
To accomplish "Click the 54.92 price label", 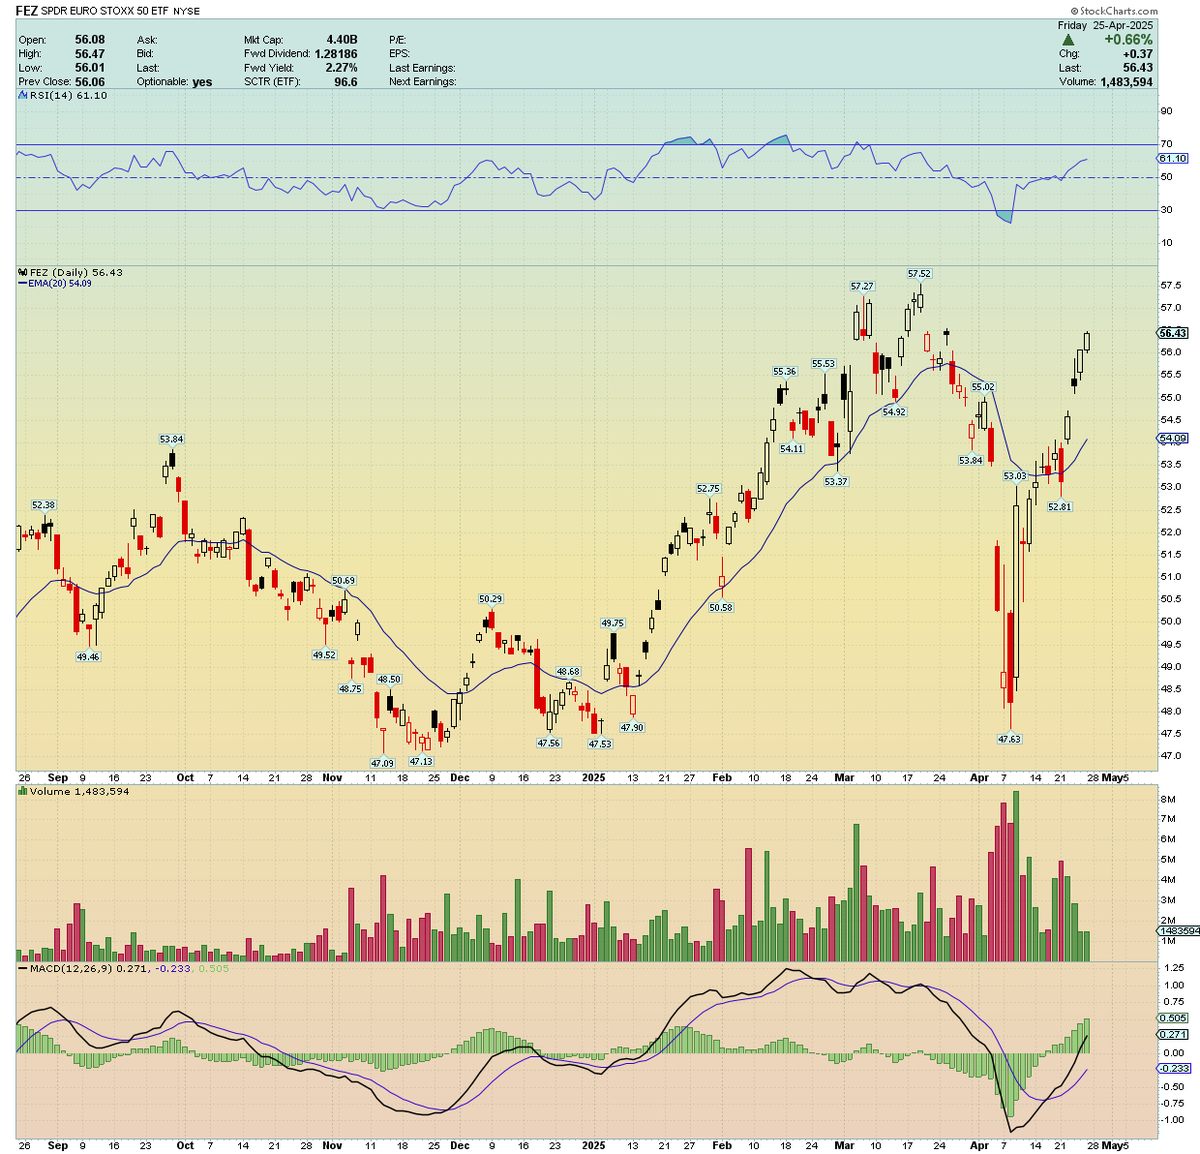I will coord(894,412).
